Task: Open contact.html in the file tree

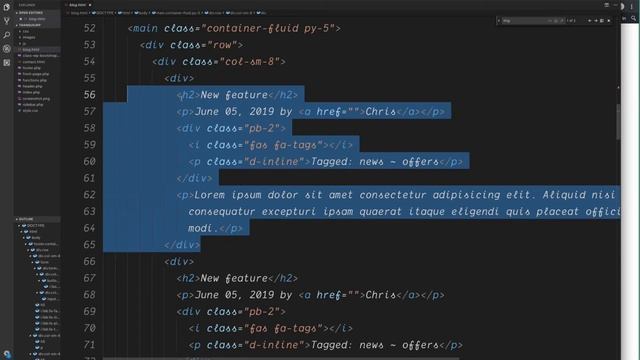Action: pos(33,62)
